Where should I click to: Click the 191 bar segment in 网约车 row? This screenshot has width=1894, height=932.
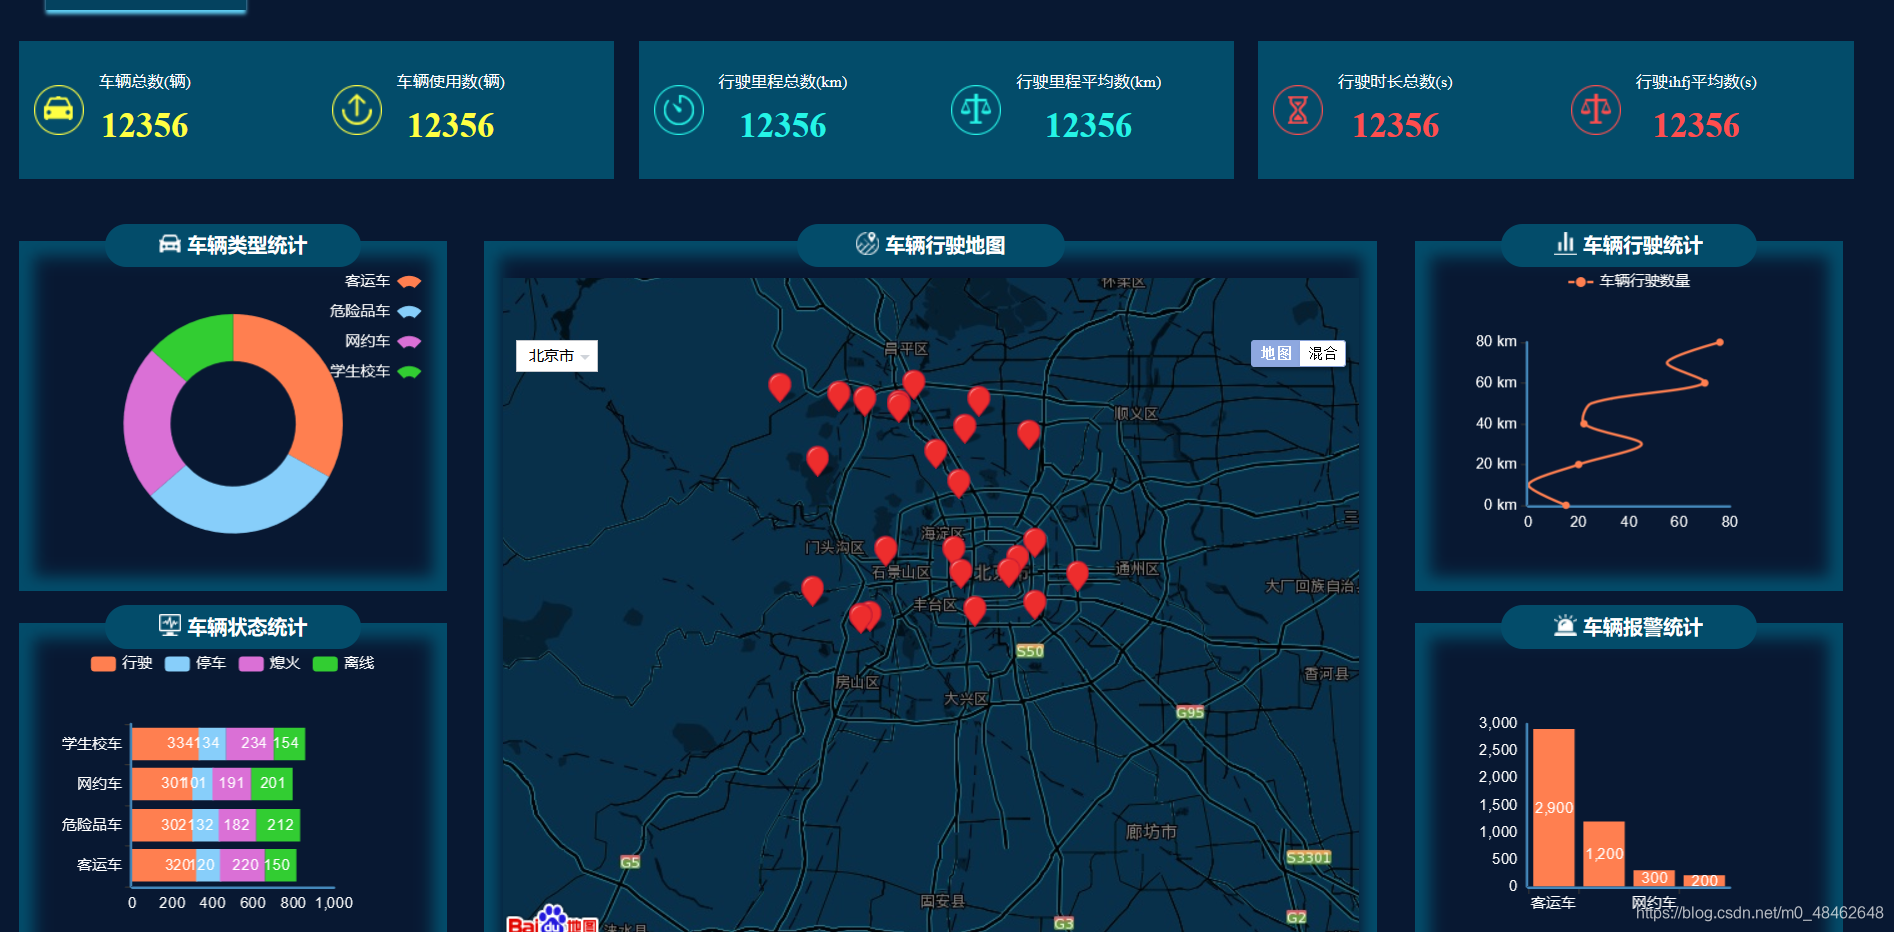[232, 783]
